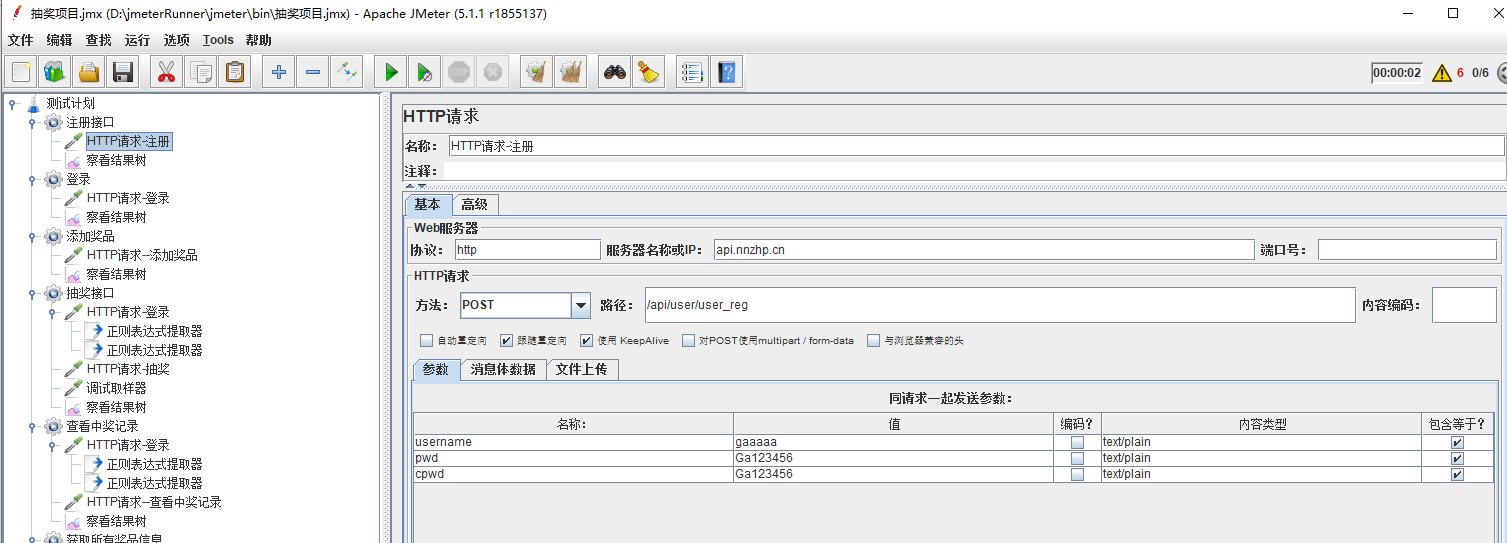Image resolution: width=1507 pixels, height=543 pixels.
Task: Enable the 与浏览器兼容的头 checkbox
Action: coord(873,340)
